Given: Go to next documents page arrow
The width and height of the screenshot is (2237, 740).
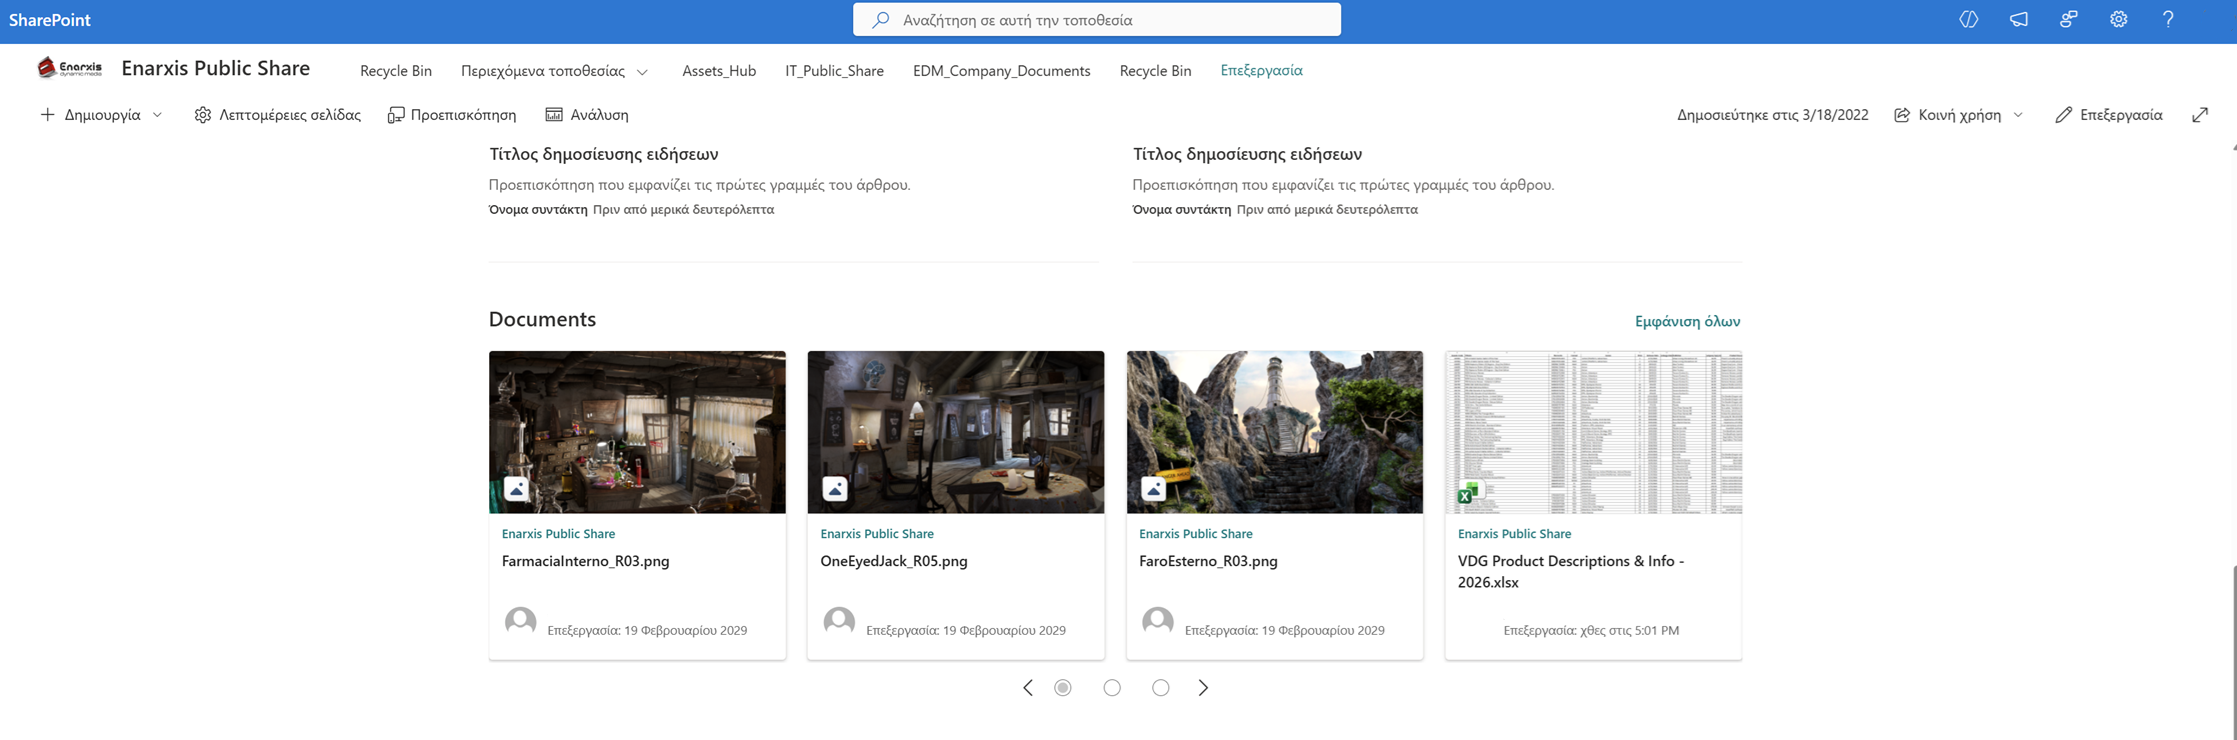Looking at the screenshot, I should click(x=1203, y=688).
